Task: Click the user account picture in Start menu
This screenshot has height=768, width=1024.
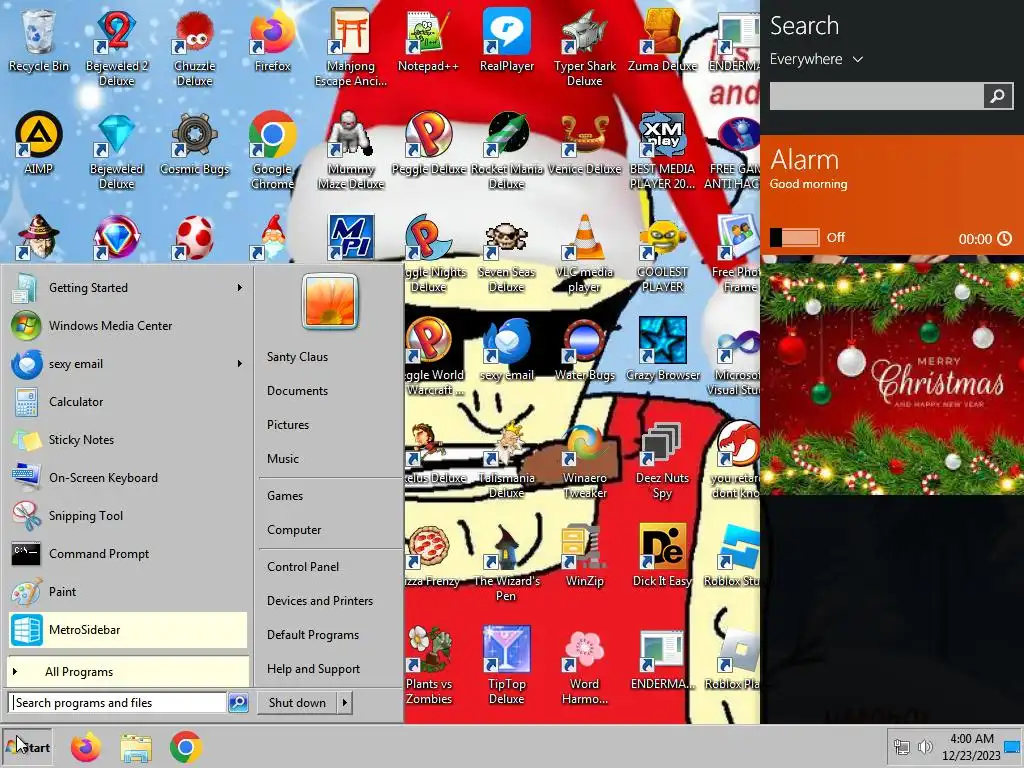Action: click(x=330, y=302)
